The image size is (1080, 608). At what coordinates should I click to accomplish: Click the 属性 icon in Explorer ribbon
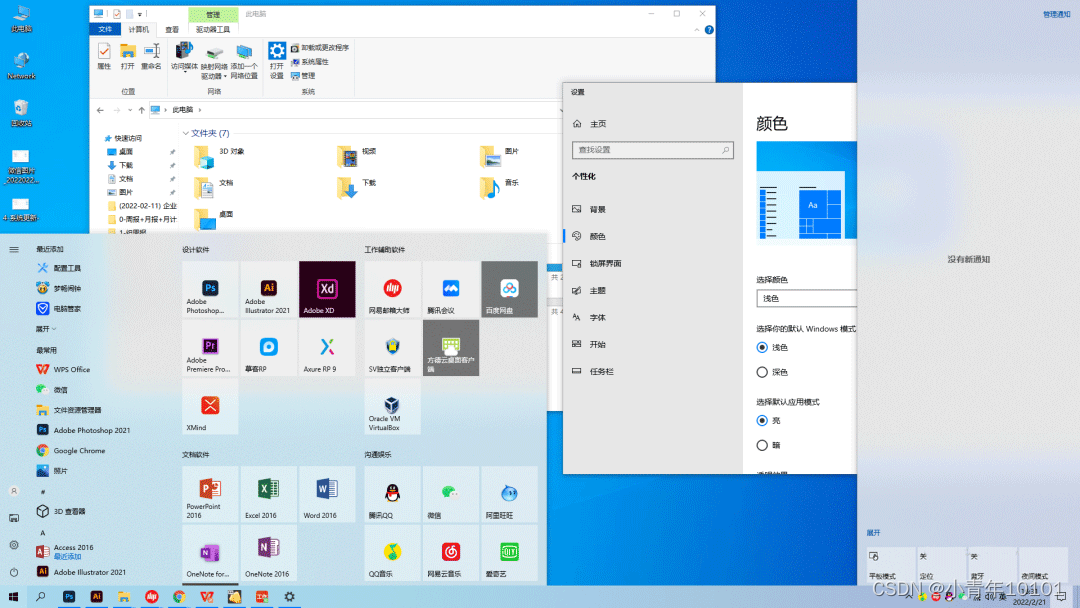104,56
